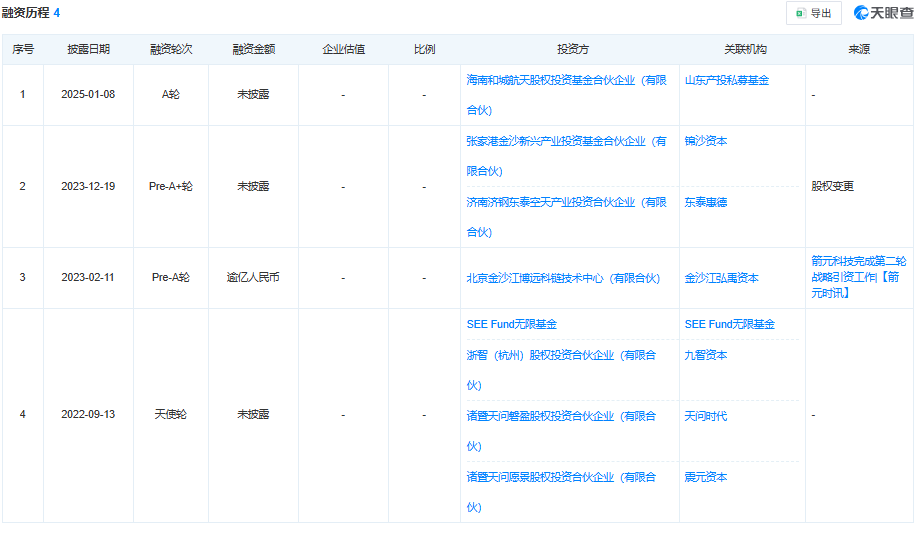The width and height of the screenshot is (922, 533).
Task: Open 锦沙资本 institution link
Action: 705,142
